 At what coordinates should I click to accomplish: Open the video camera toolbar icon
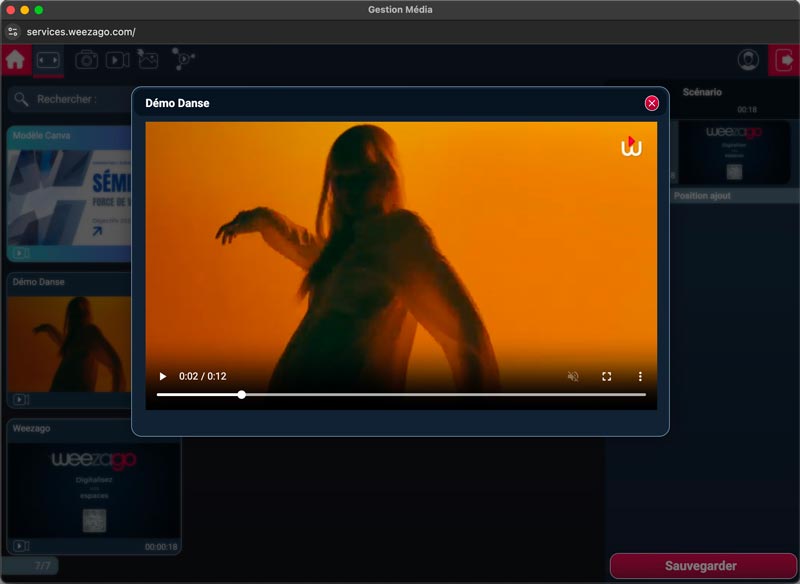click(x=117, y=60)
